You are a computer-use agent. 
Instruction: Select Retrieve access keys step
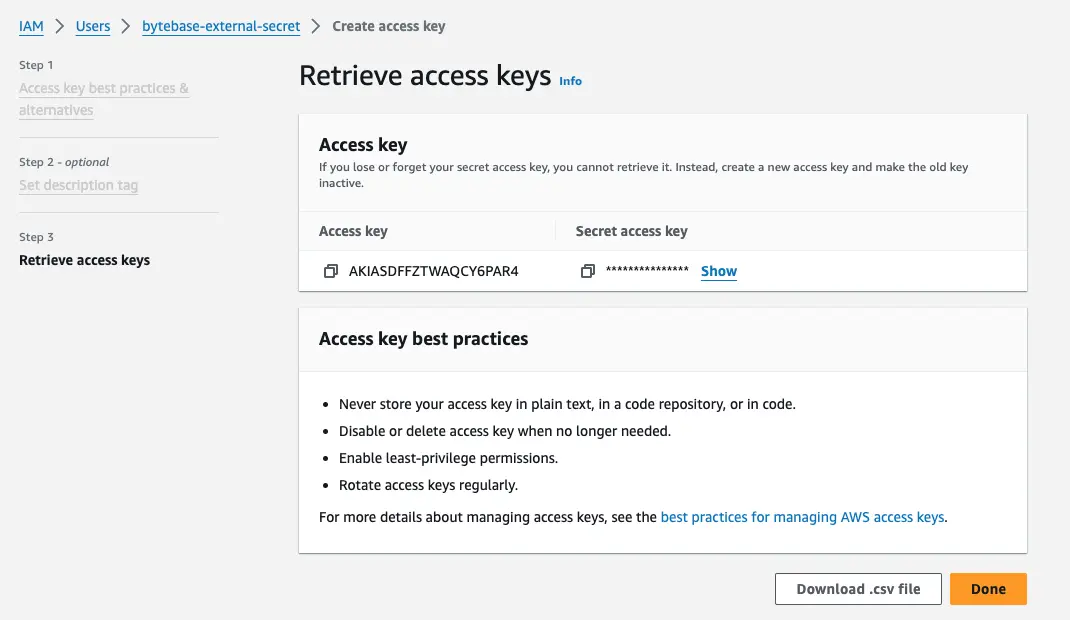click(x=85, y=261)
